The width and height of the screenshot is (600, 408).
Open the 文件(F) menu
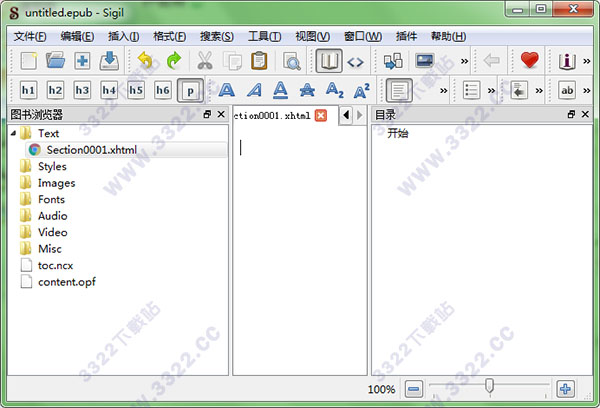pos(30,37)
